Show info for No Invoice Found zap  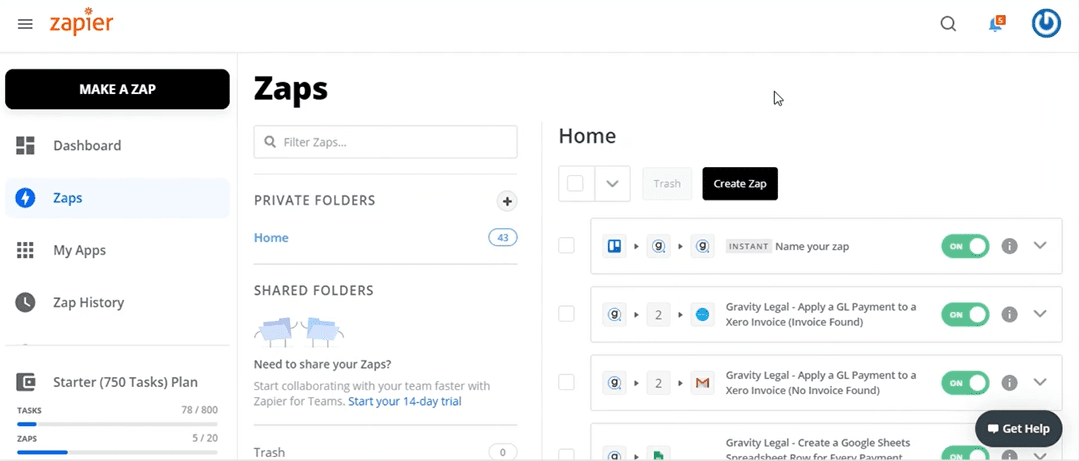[1009, 383]
